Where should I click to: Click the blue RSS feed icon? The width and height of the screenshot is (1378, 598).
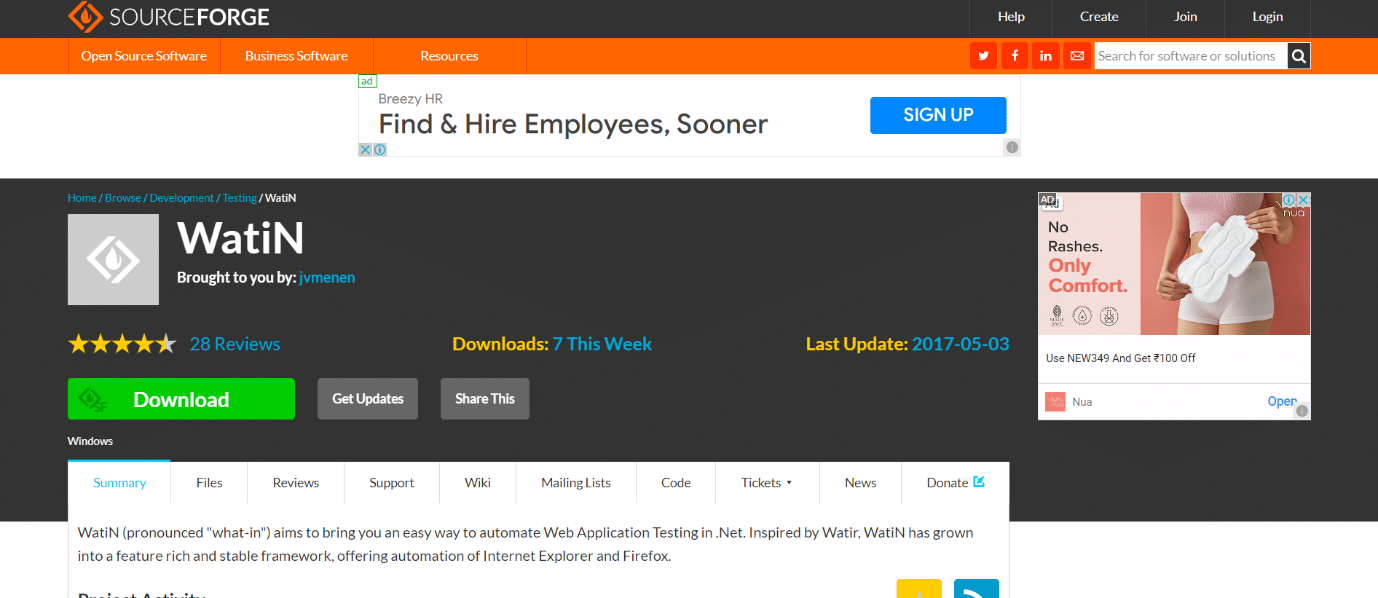click(976, 590)
